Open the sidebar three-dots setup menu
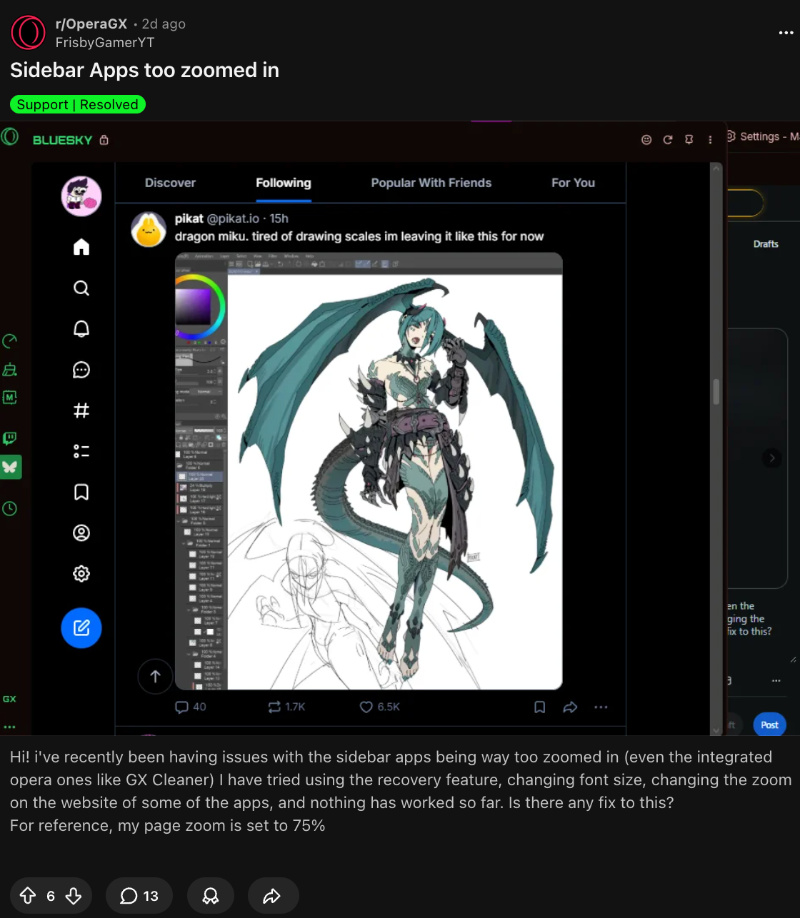The height and width of the screenshot is (918, 800). [9, 727]
